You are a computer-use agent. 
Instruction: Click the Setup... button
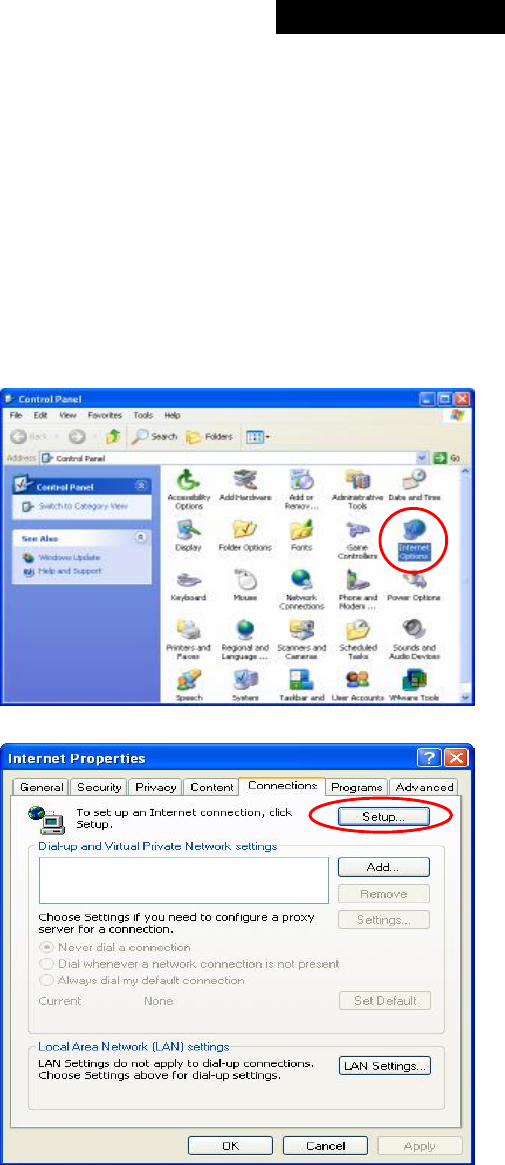tap(383, 816)
